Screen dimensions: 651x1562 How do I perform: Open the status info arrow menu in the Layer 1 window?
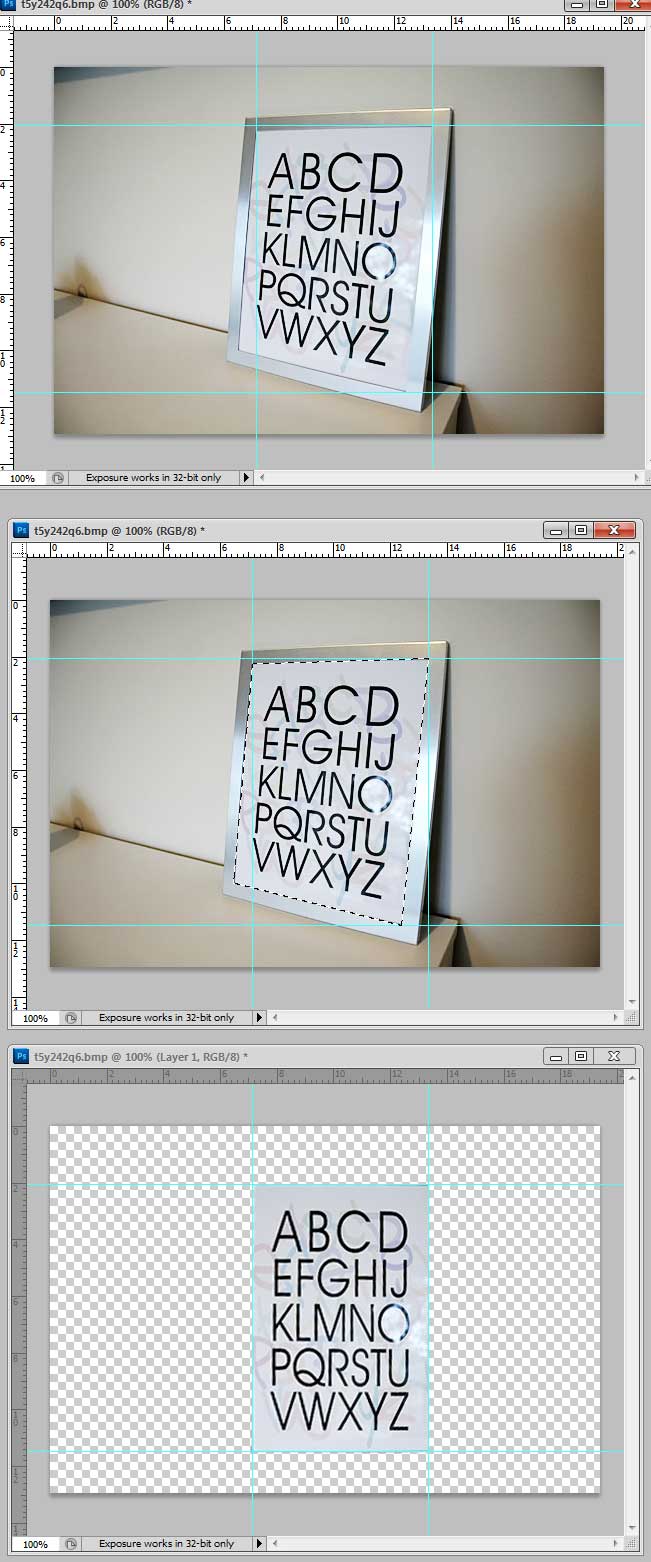[259, 1544]
